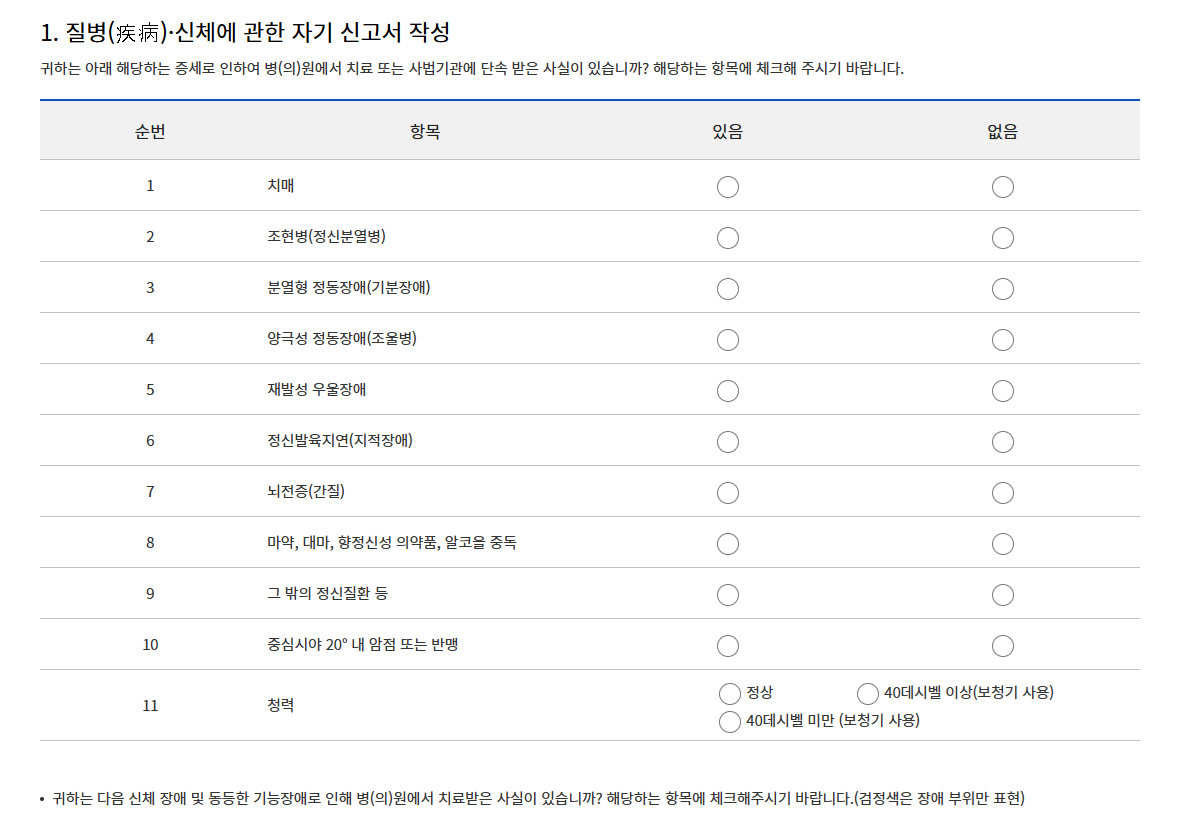Screen dimensions: 1177x827
Task: Select '없음' for 양극성 정동장애(조울병)
Action: pyautogui.click(x=1003, y=339)
